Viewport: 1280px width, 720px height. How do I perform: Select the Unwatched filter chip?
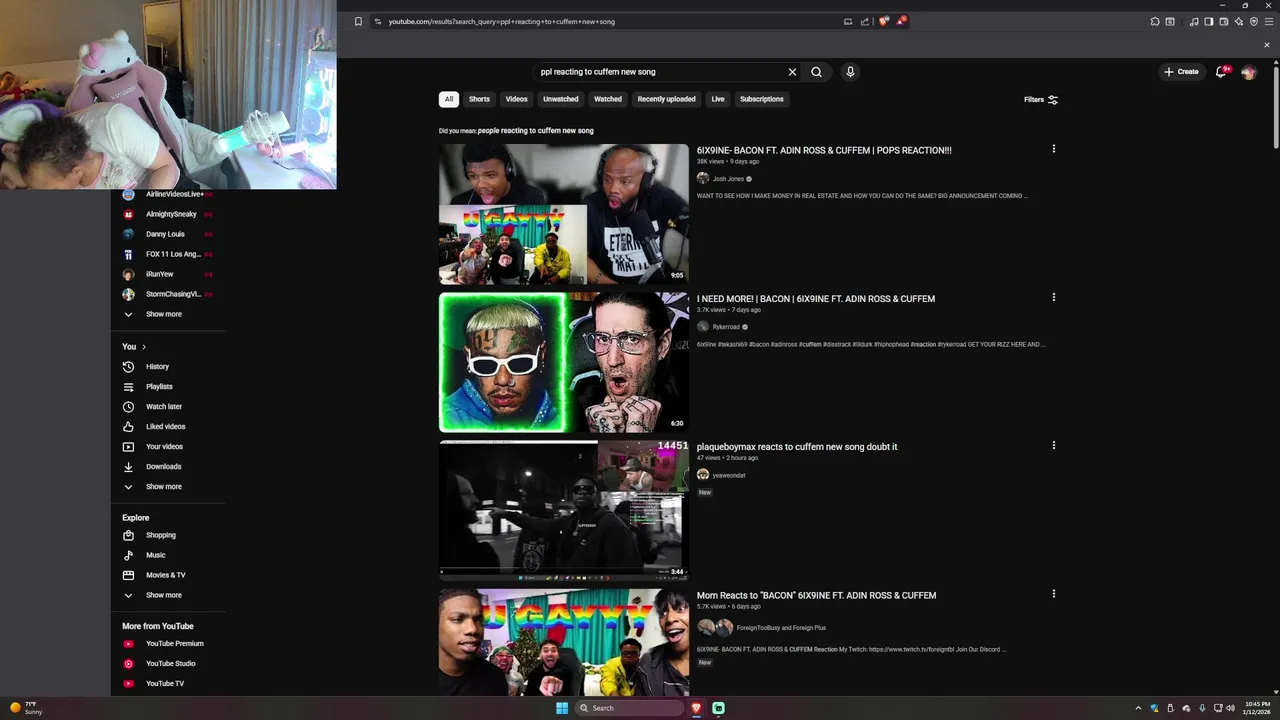(561, 99)
